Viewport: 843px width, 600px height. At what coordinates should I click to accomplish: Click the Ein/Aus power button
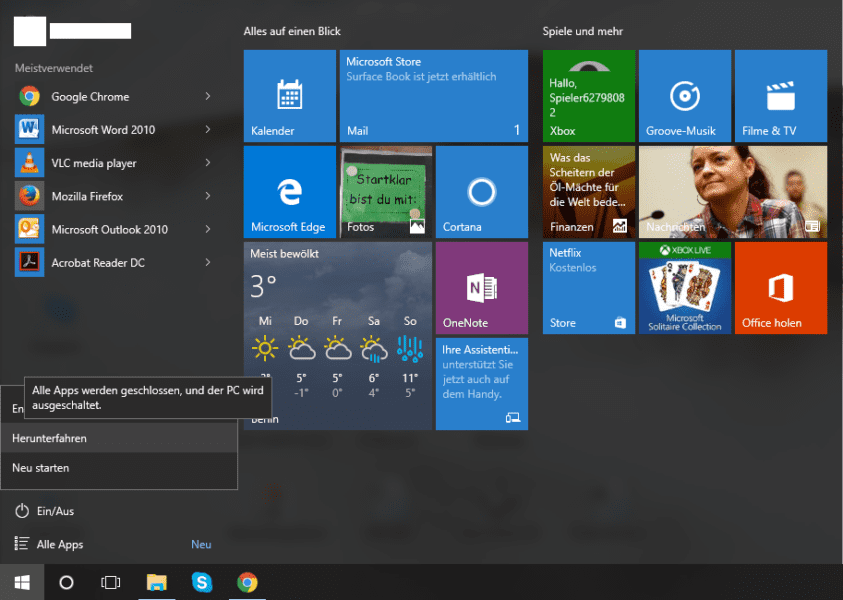click(45, 511)
